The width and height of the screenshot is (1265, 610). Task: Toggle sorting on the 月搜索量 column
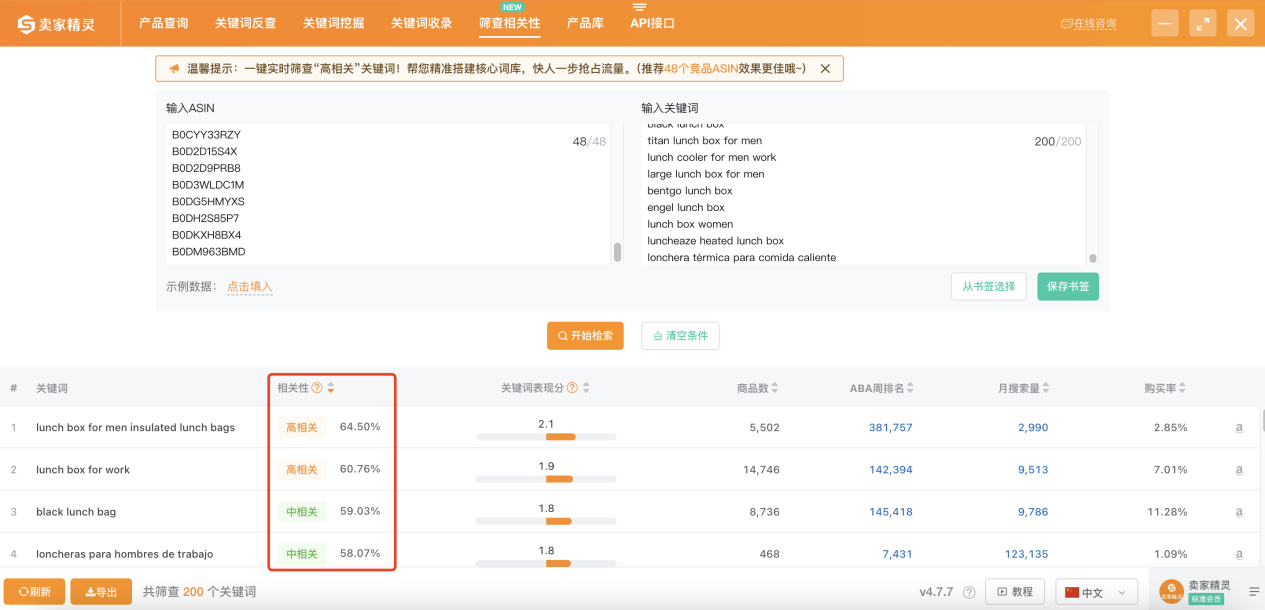coord(1046,387)
